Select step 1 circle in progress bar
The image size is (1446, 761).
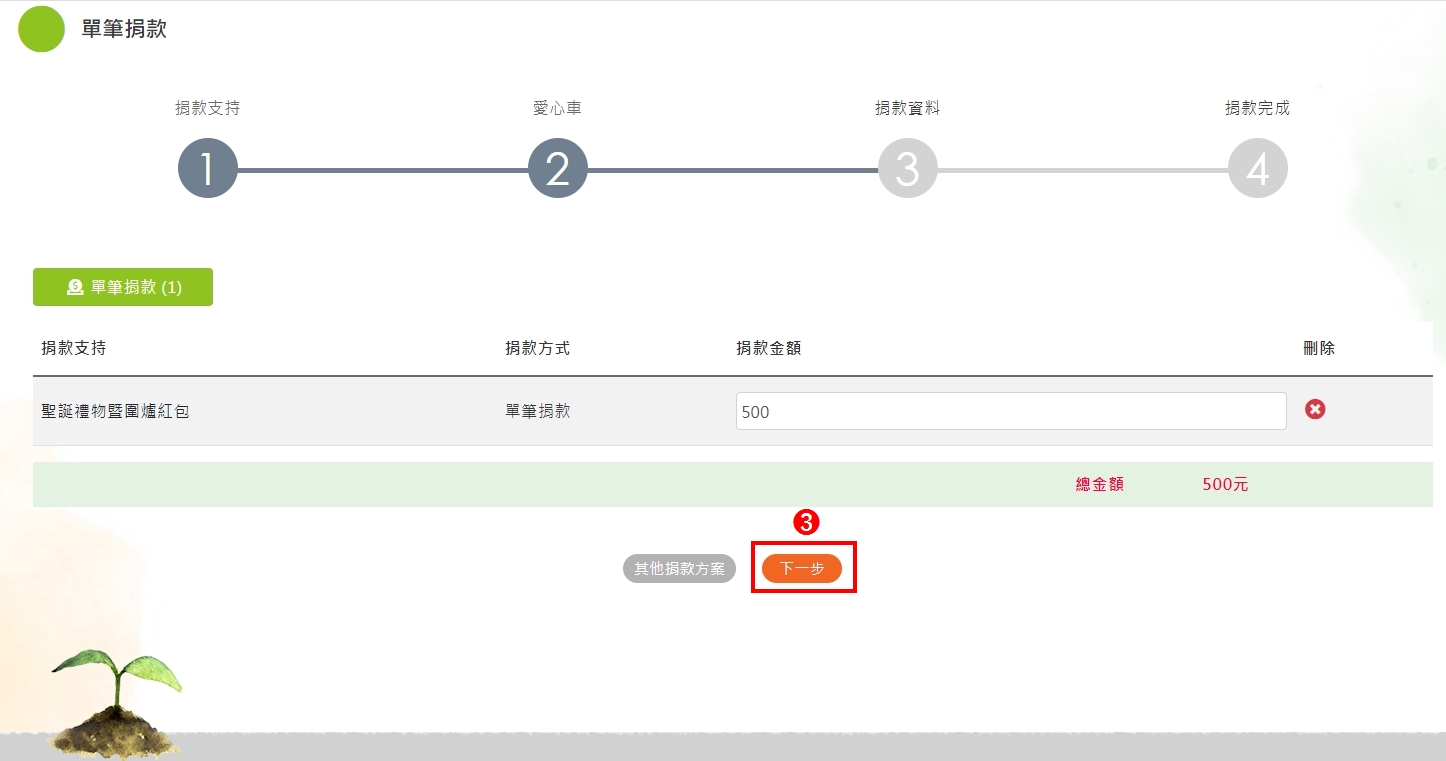pyautogui.click(x=207, y=168)
